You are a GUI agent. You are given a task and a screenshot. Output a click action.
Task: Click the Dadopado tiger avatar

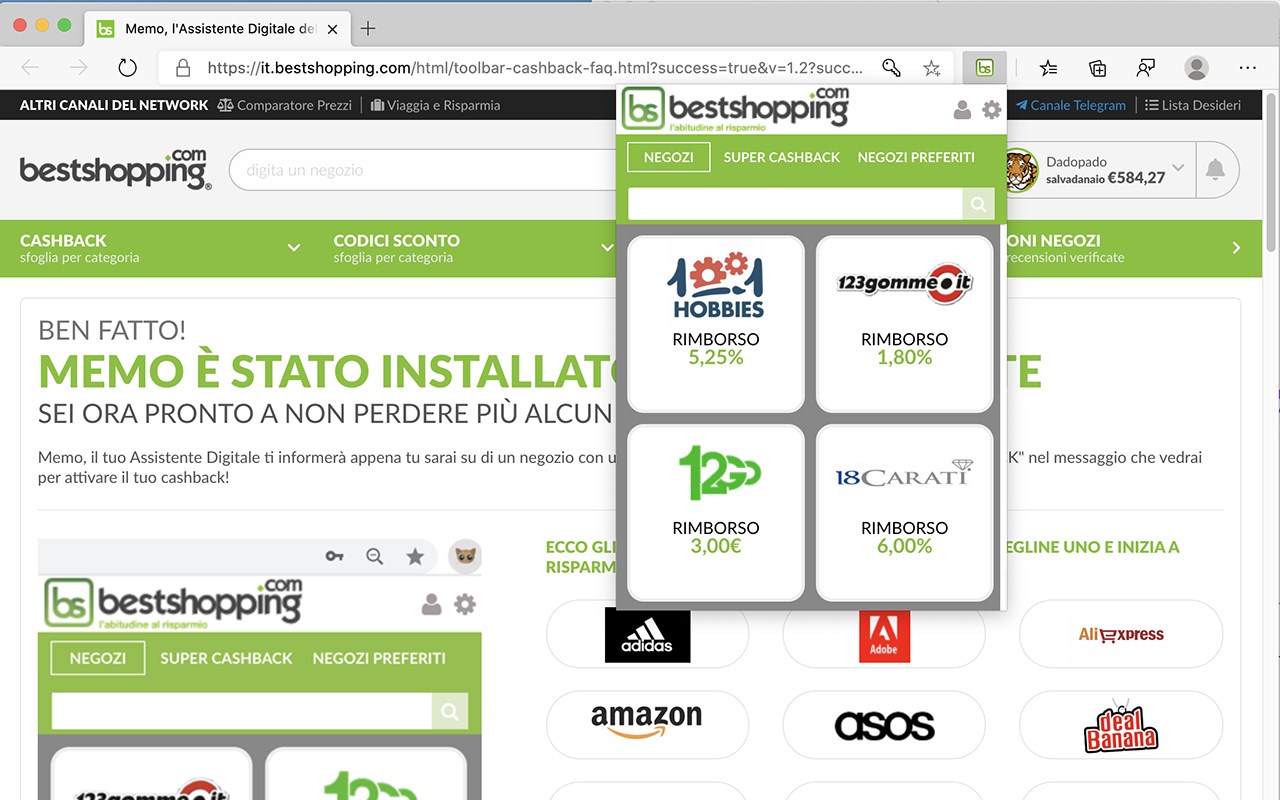[x=1019, y=170]
